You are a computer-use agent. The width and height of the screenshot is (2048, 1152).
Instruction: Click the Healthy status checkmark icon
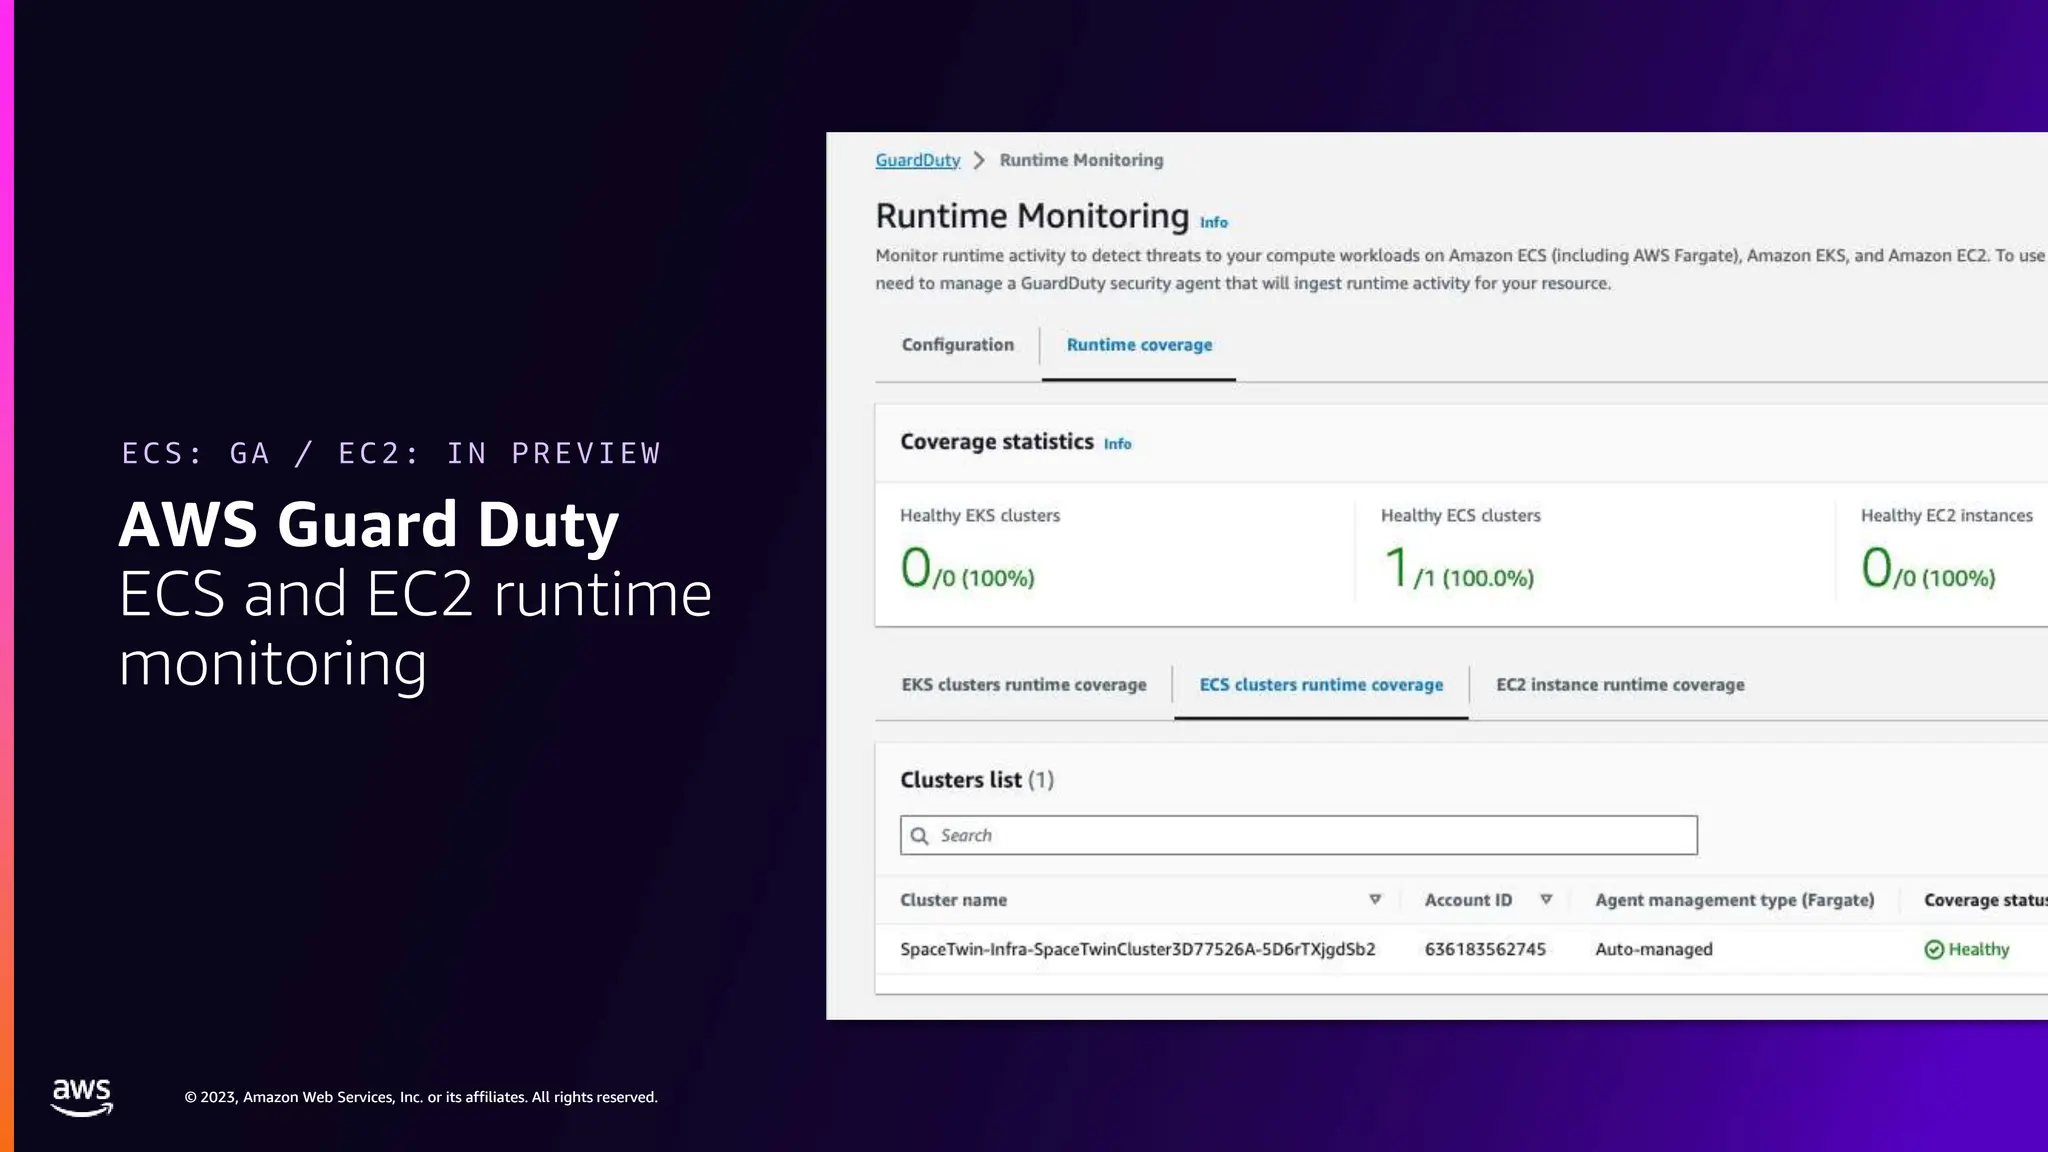tap(1934, 950)
